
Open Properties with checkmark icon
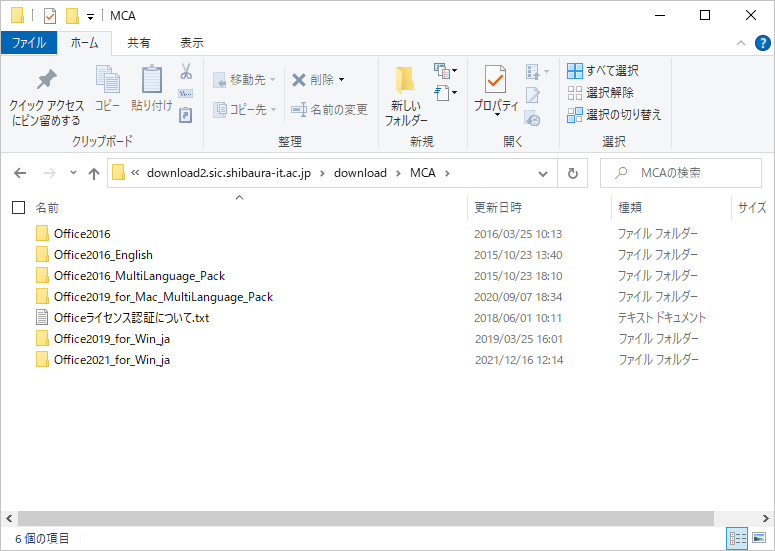click(x=495, y=79)
